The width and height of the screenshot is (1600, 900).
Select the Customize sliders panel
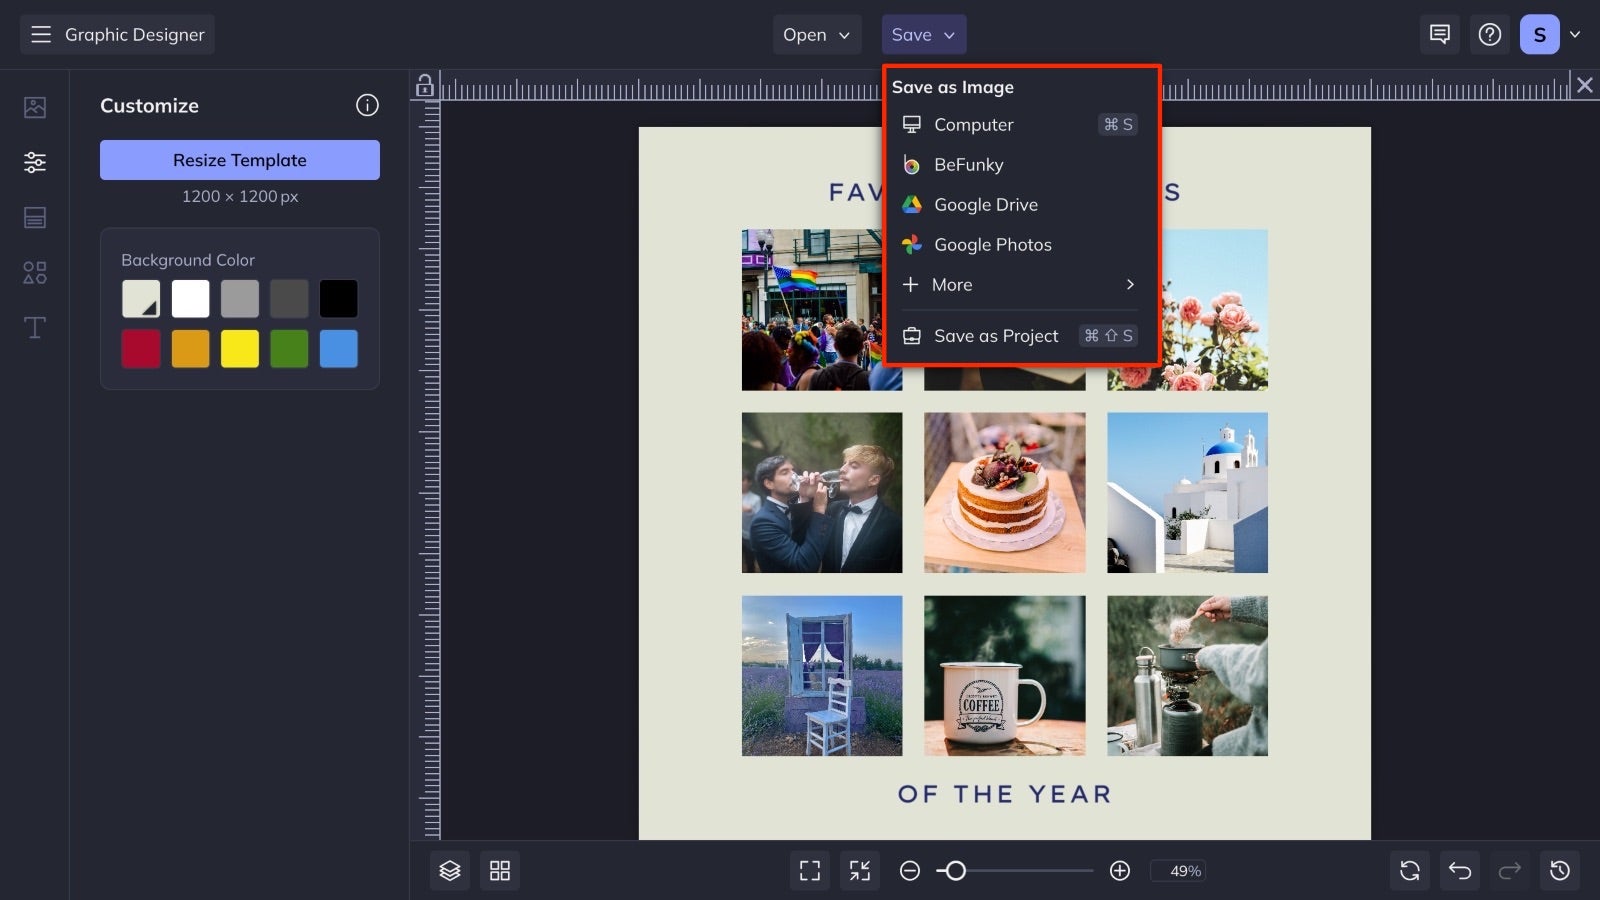[34, 161]
